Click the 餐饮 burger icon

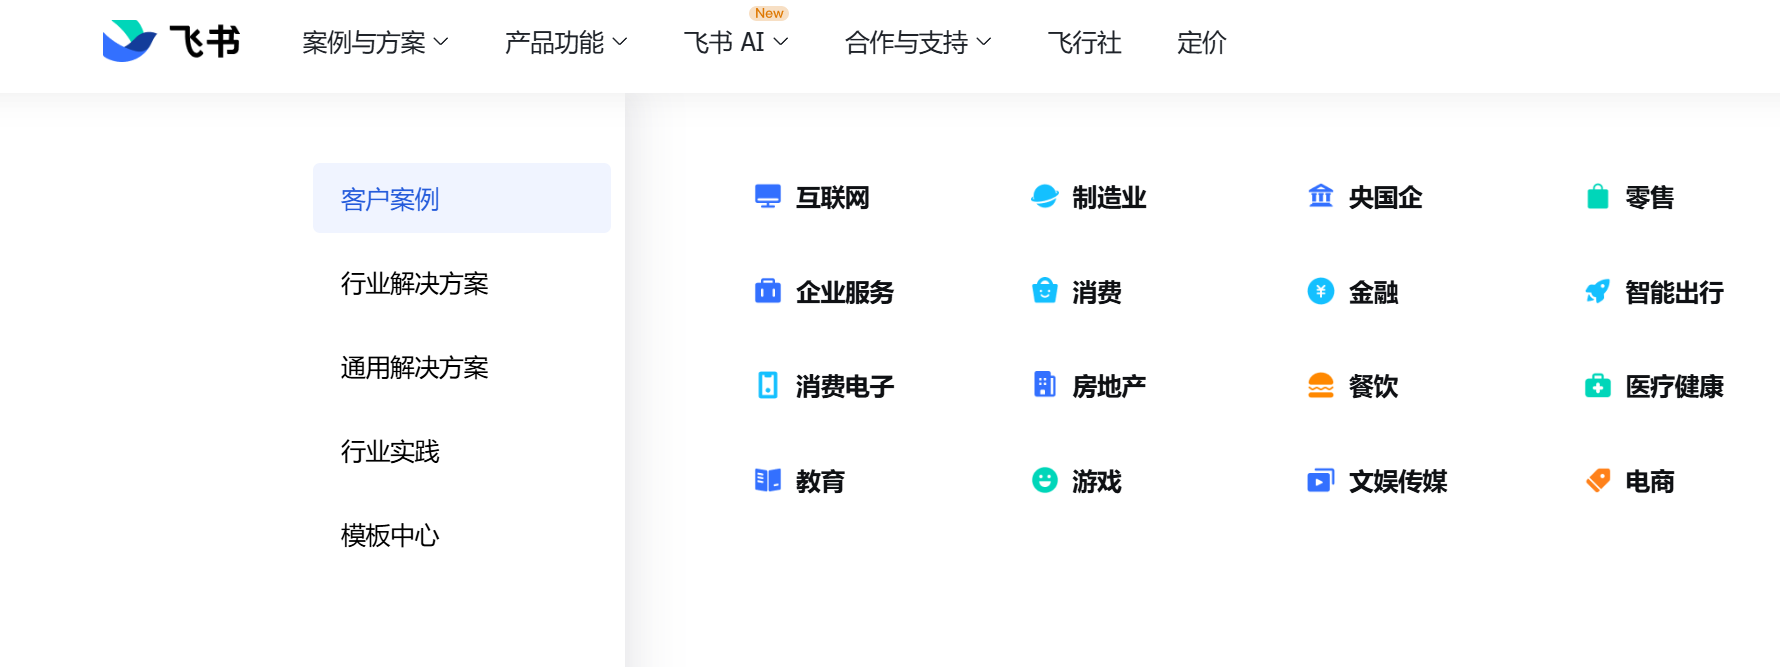pos(1321,385)
